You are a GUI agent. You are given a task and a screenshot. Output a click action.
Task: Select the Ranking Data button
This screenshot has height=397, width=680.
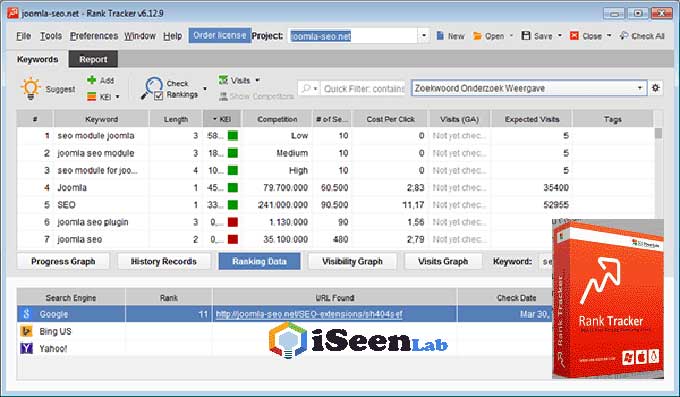(259, 261)
